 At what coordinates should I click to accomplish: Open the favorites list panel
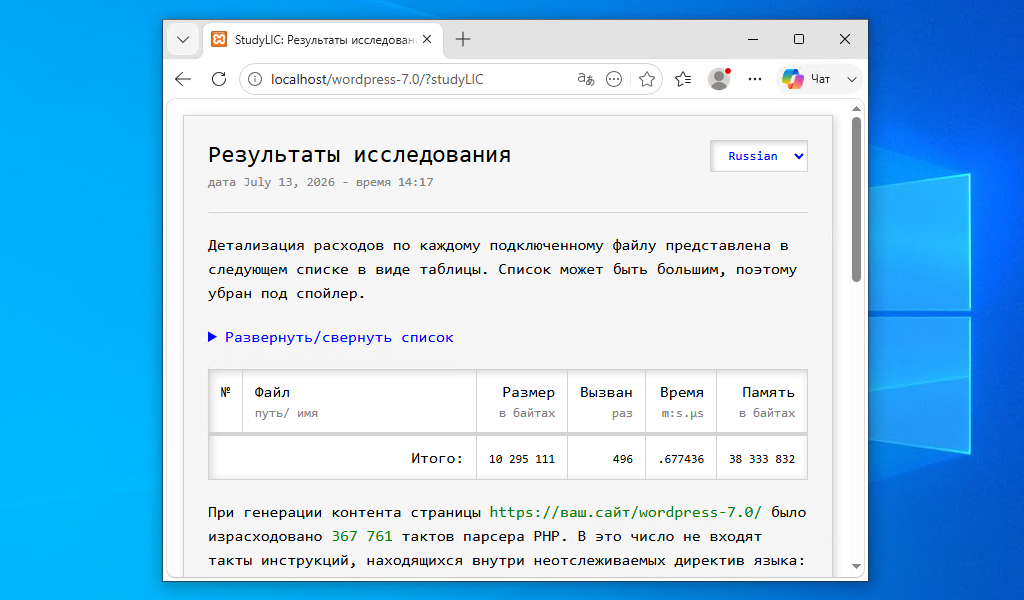[x=683, y=80]
